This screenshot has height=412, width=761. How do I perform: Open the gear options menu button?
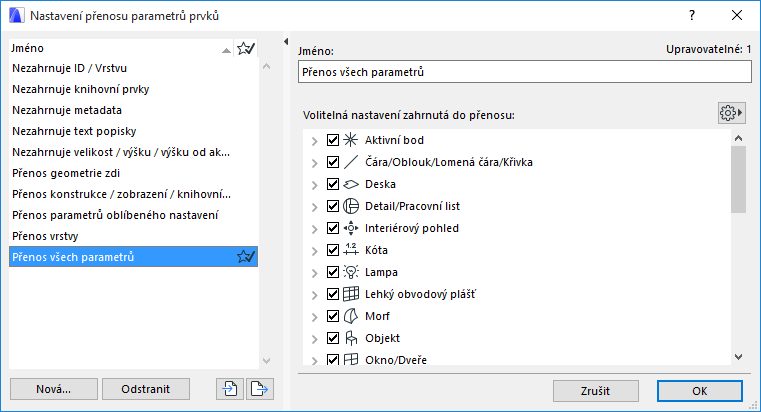point(732,113)
